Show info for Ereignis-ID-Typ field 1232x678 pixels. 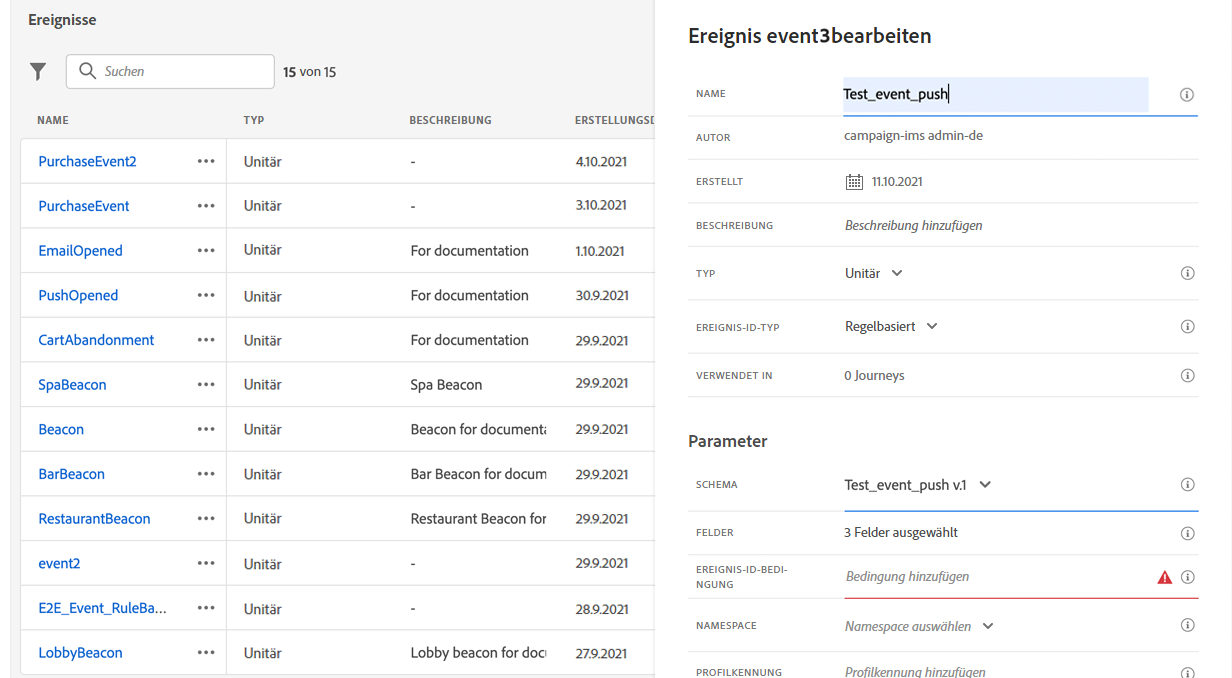point(1187,326)
